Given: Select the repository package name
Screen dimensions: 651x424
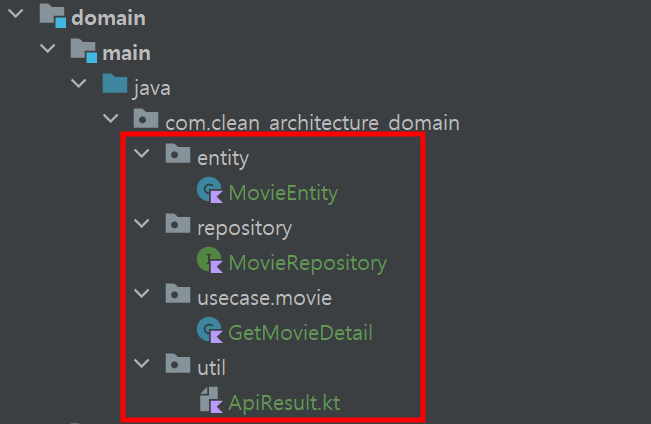Looking at the screenshot, I should (x=245, y=229).
